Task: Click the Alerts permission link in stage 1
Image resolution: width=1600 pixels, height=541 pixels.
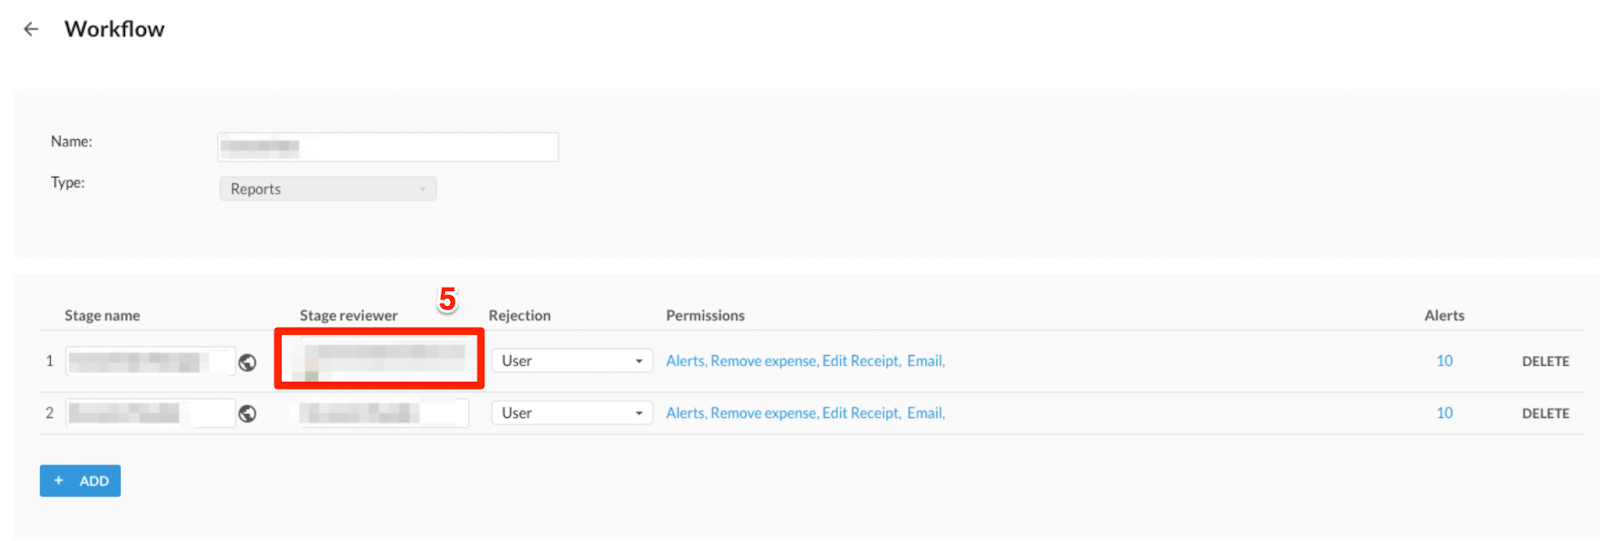Action: click(x=685, y=361)
